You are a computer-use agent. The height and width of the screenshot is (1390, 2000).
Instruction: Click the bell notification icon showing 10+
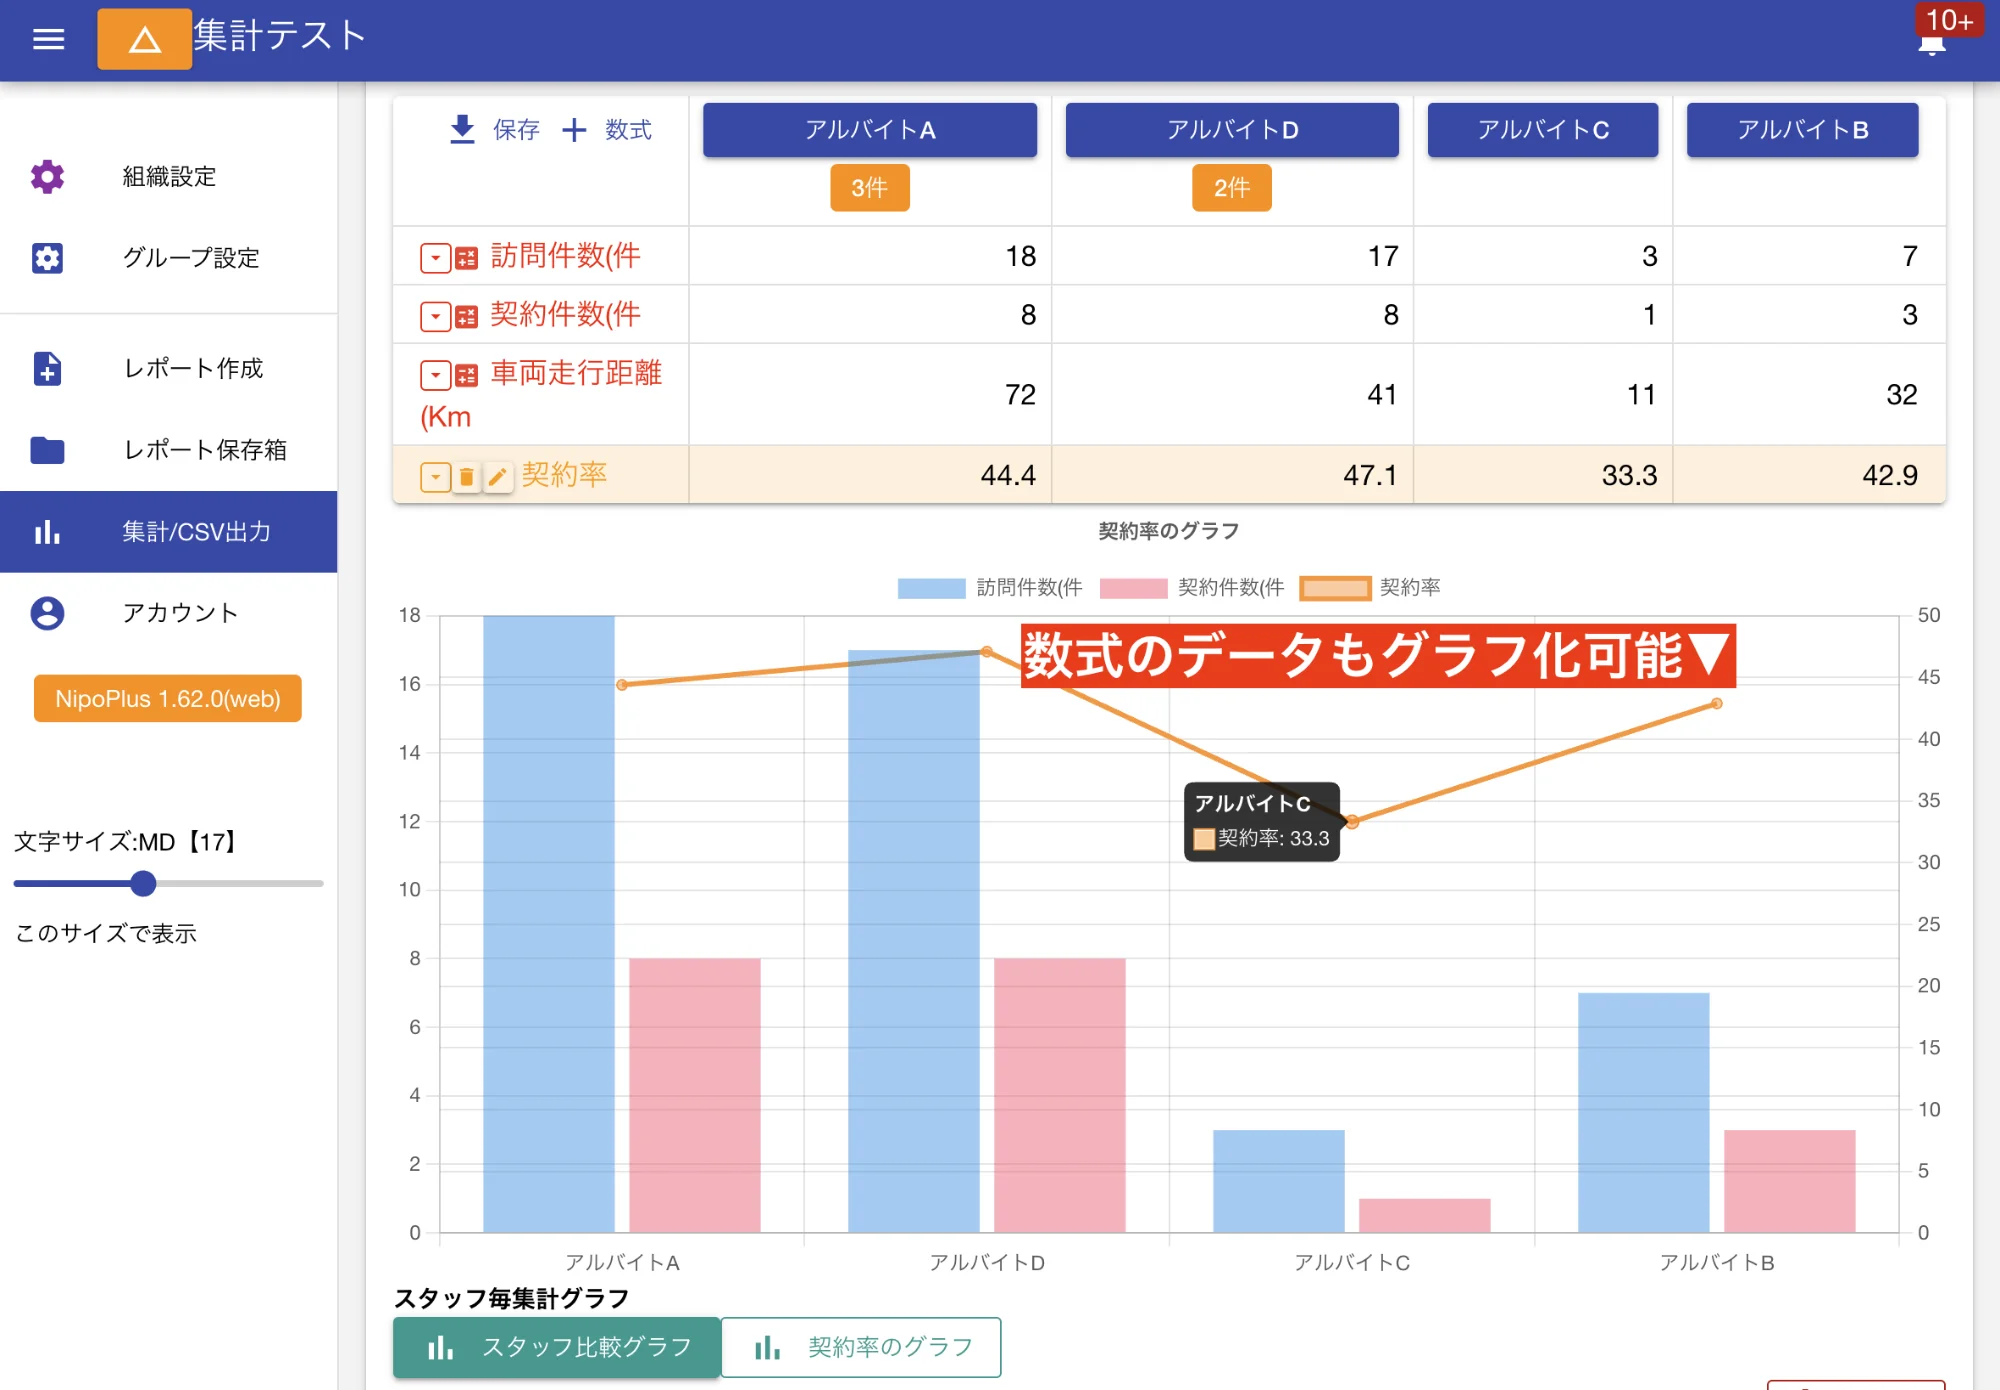[1930, 45]
